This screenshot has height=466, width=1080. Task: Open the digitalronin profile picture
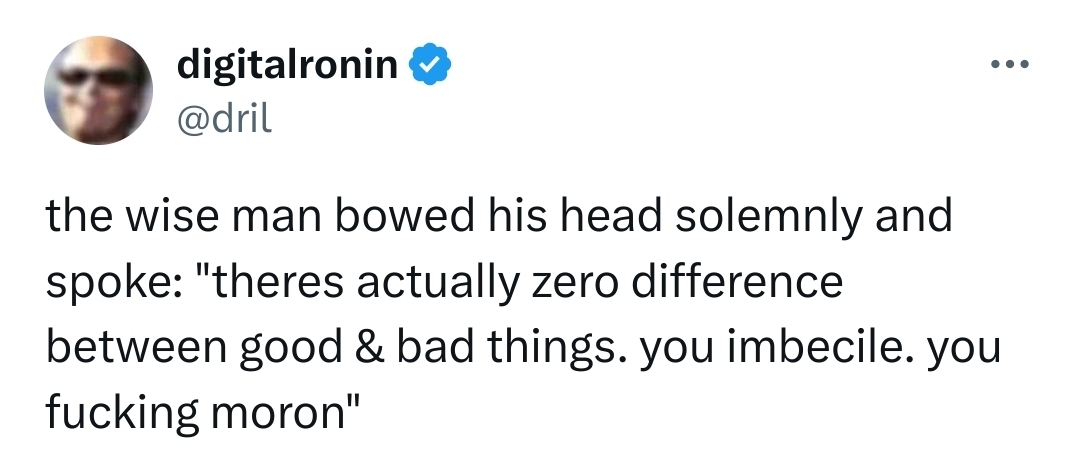(97, 88)
